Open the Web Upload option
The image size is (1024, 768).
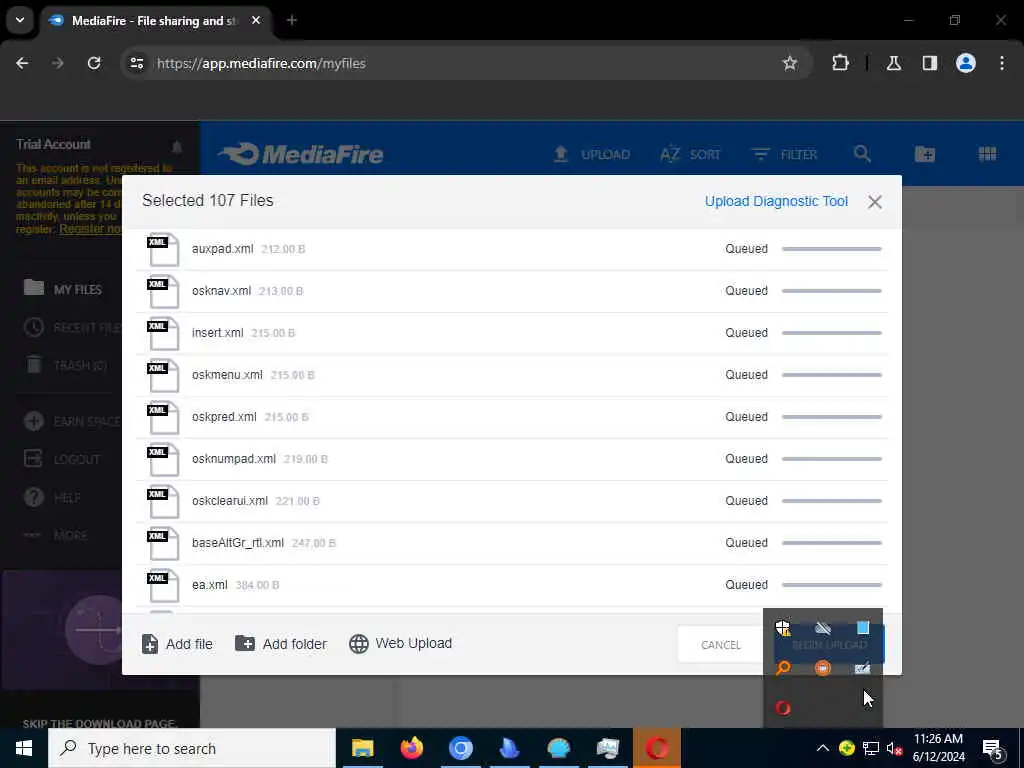[400, 643]
